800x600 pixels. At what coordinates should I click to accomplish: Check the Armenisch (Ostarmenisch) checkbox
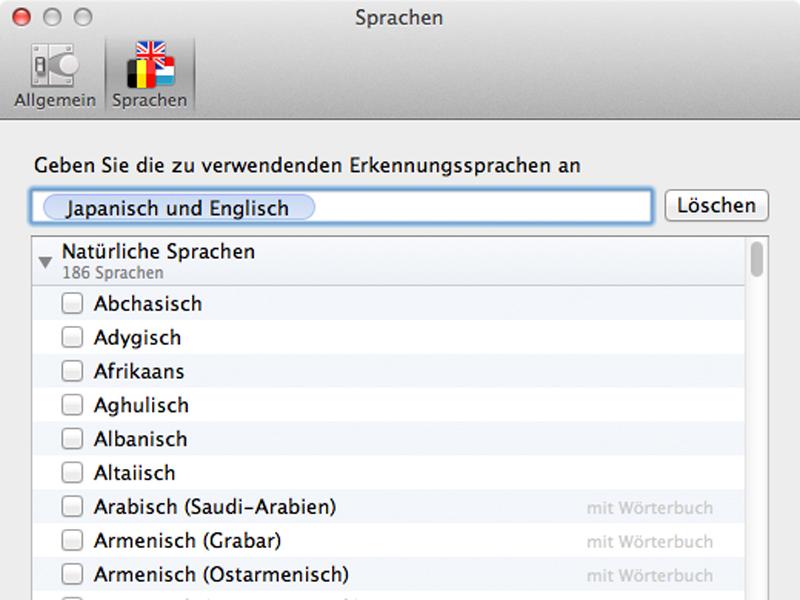coord(72,574)
